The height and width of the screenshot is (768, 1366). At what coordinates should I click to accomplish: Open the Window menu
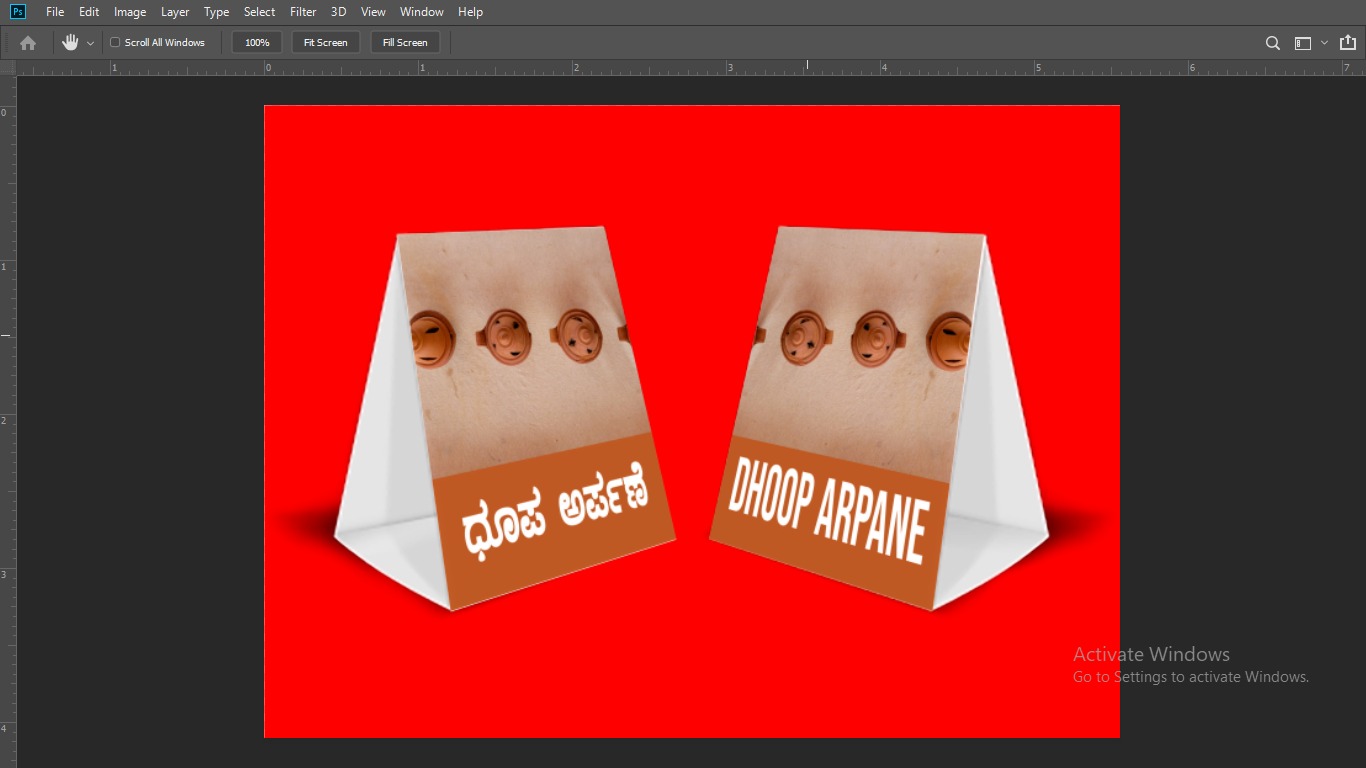[421, 12]
